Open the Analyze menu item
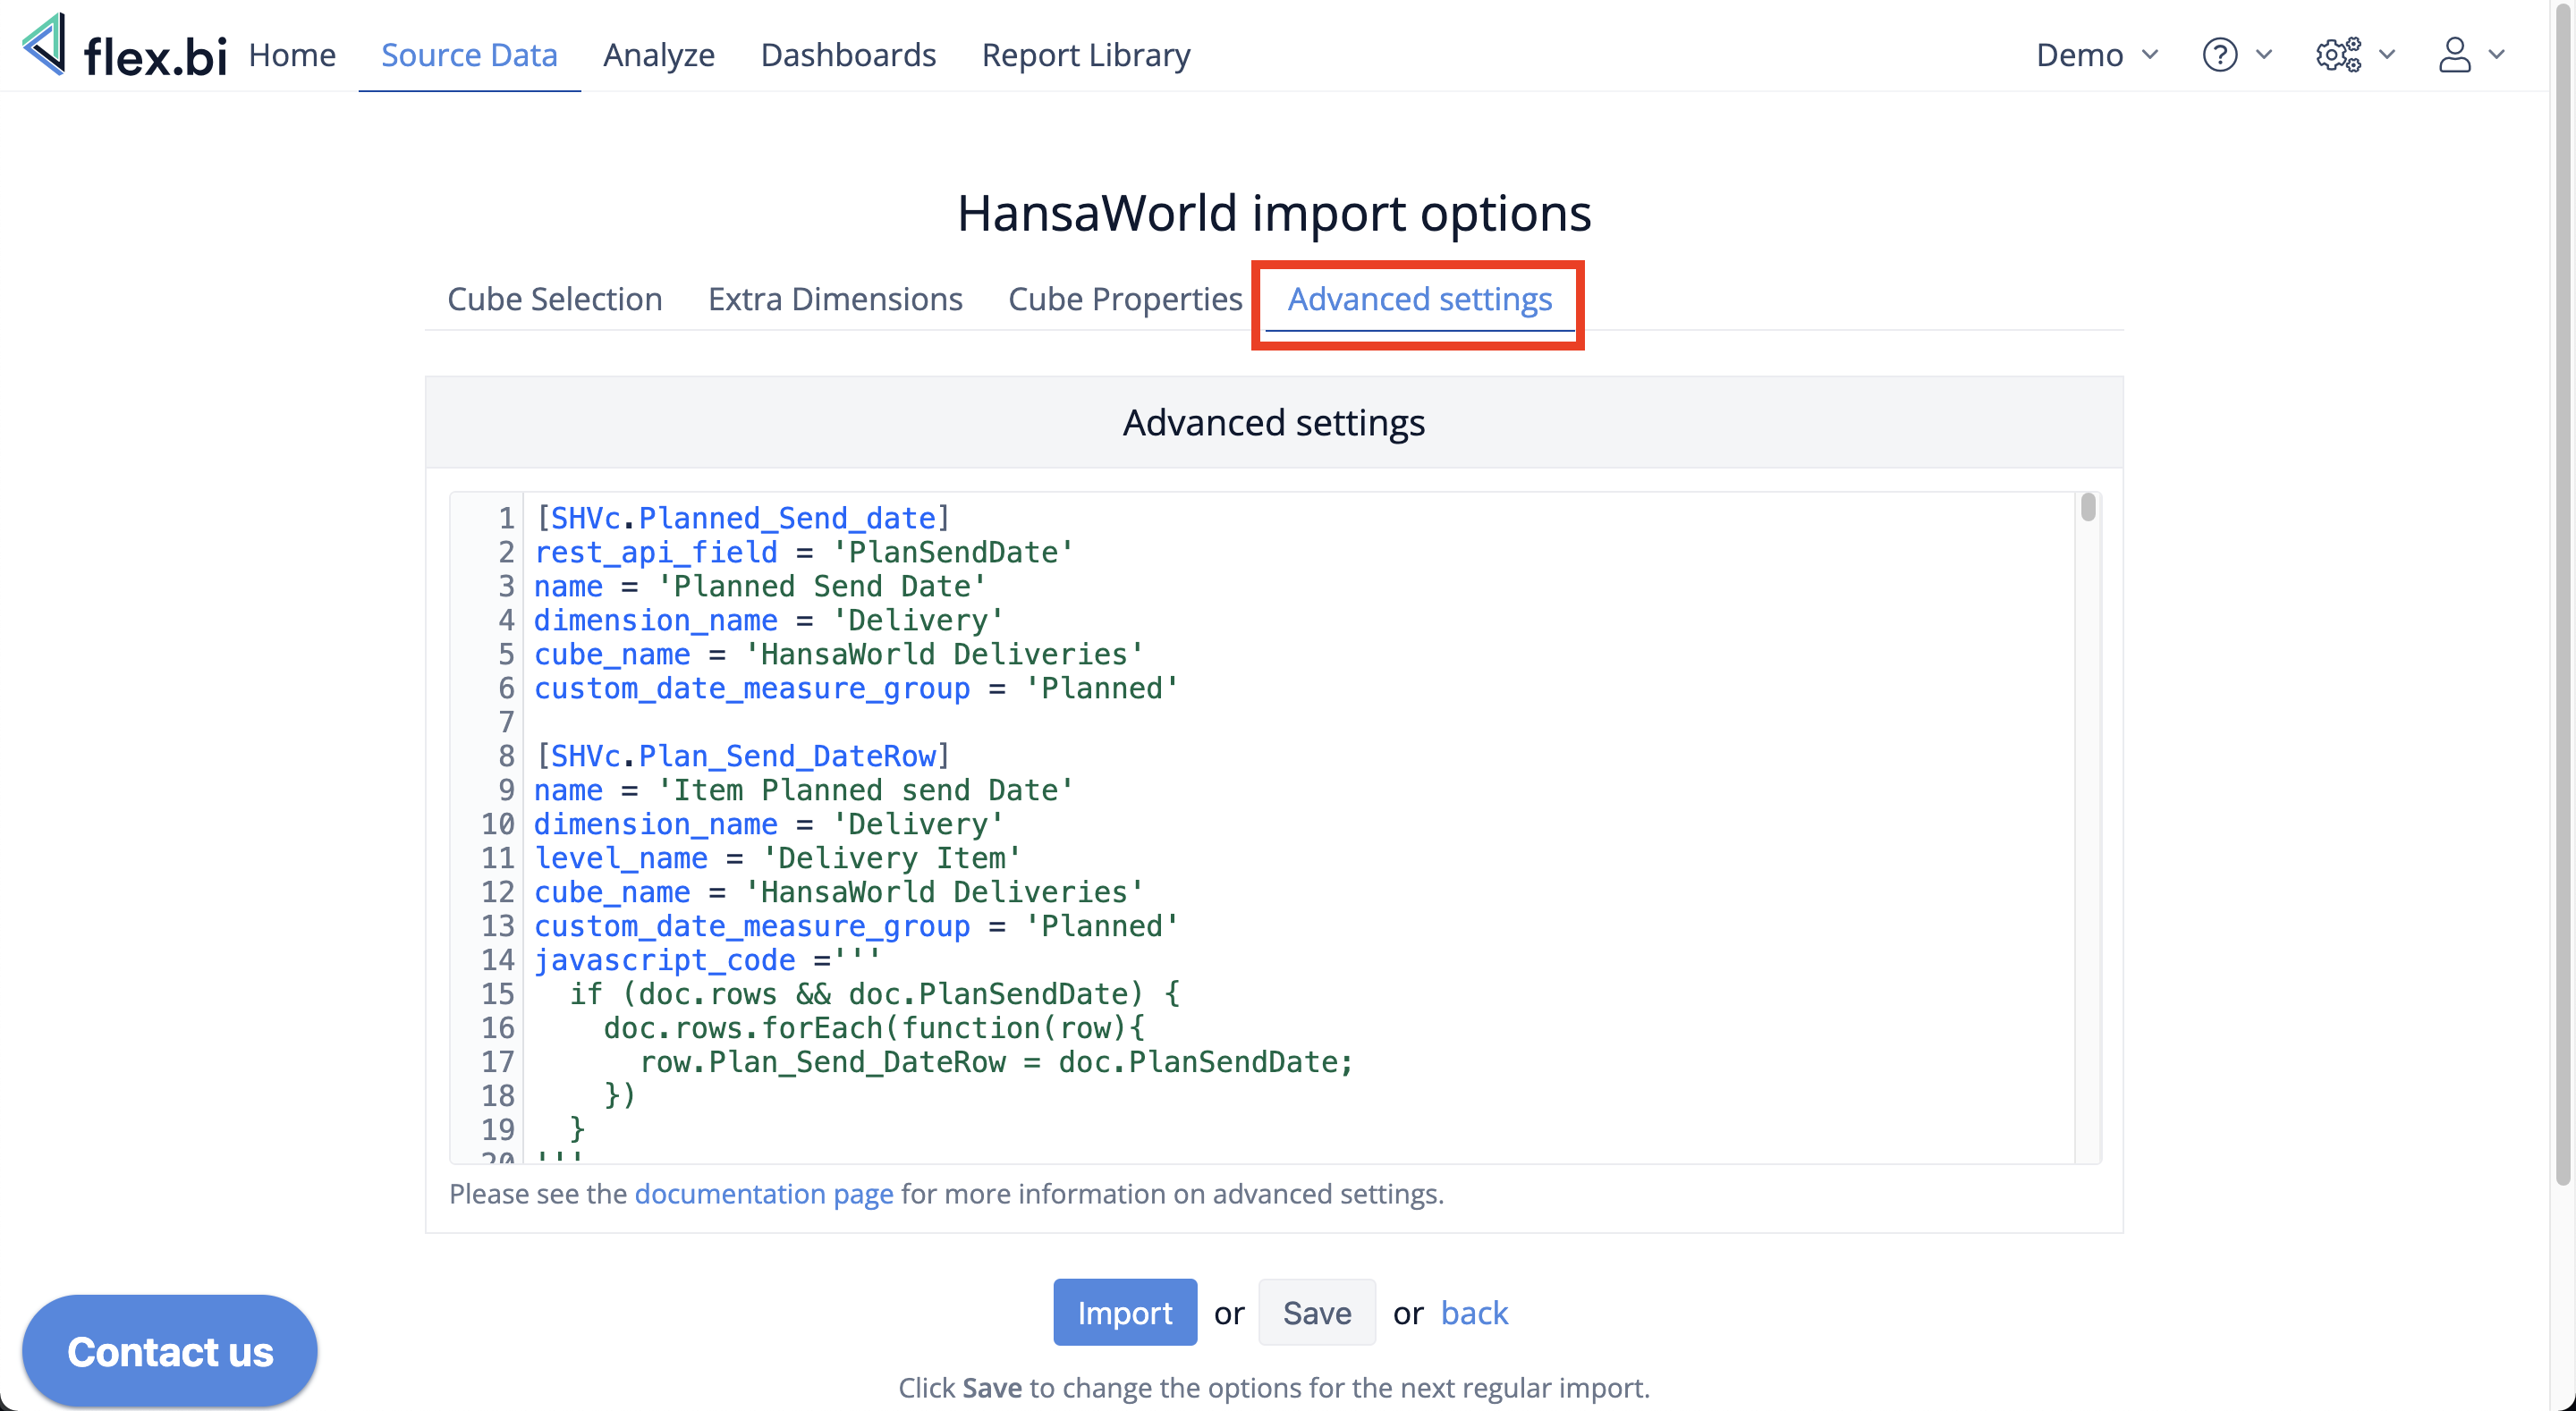 tap(658, 54)
